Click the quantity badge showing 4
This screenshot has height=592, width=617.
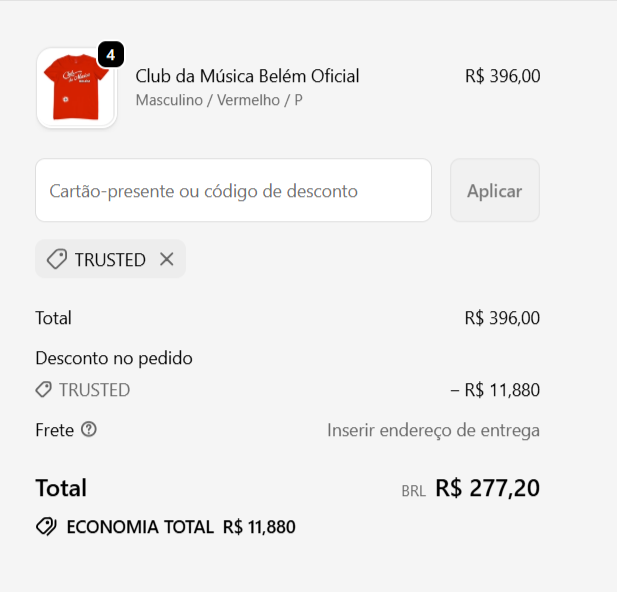[x=110, y=55]
